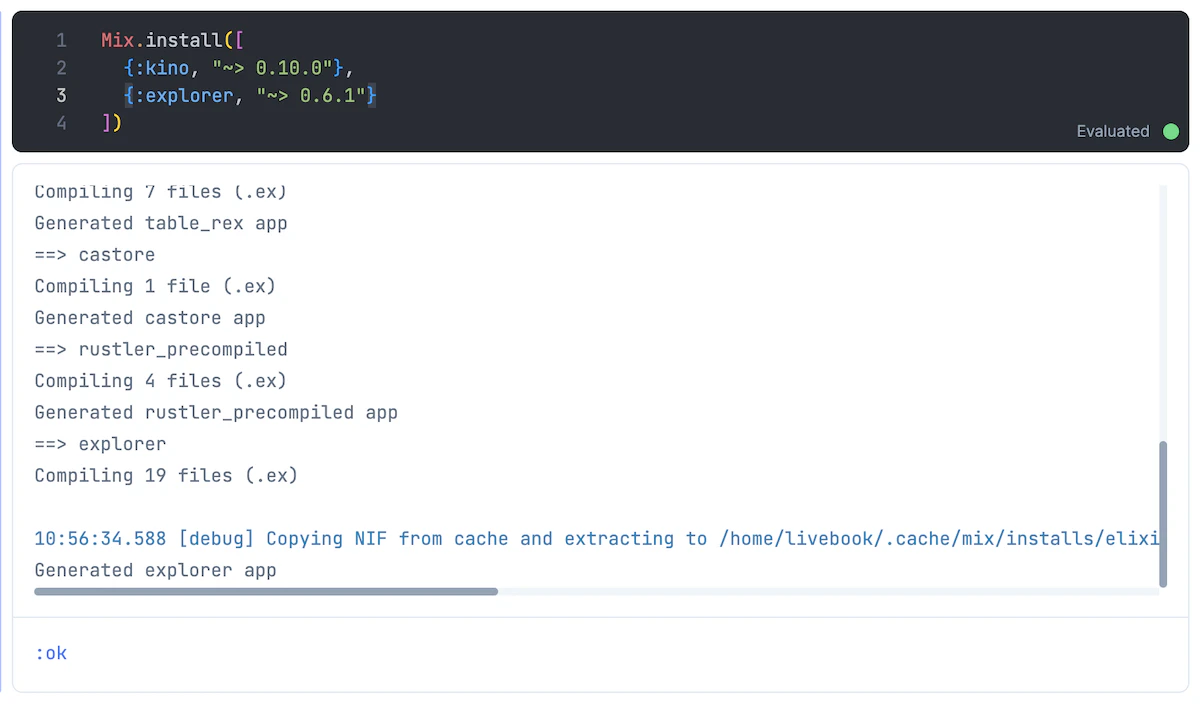Click the debug Copying NIF log line
Screen dimensions: 1200x706
coord(597,539)
